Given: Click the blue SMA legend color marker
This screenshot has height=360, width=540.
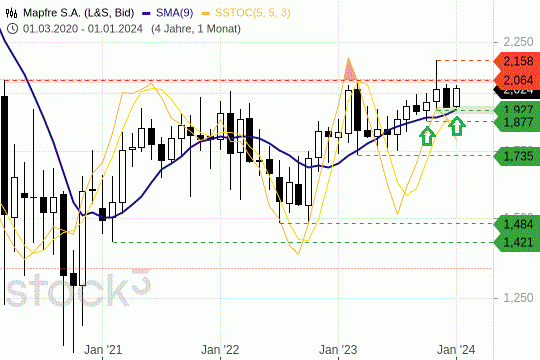Looking at the screenshot, I should click(146, 13).
